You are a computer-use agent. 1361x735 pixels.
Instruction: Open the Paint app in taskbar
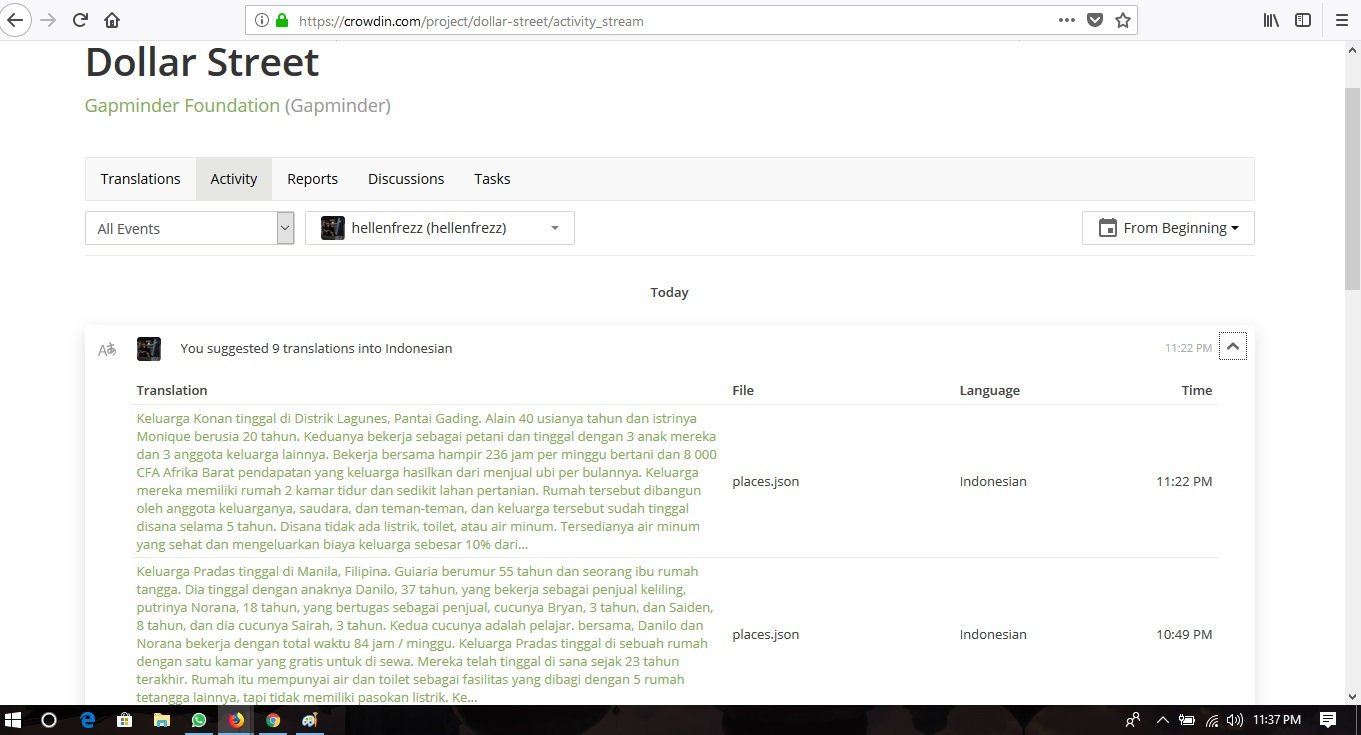[310, 719]
